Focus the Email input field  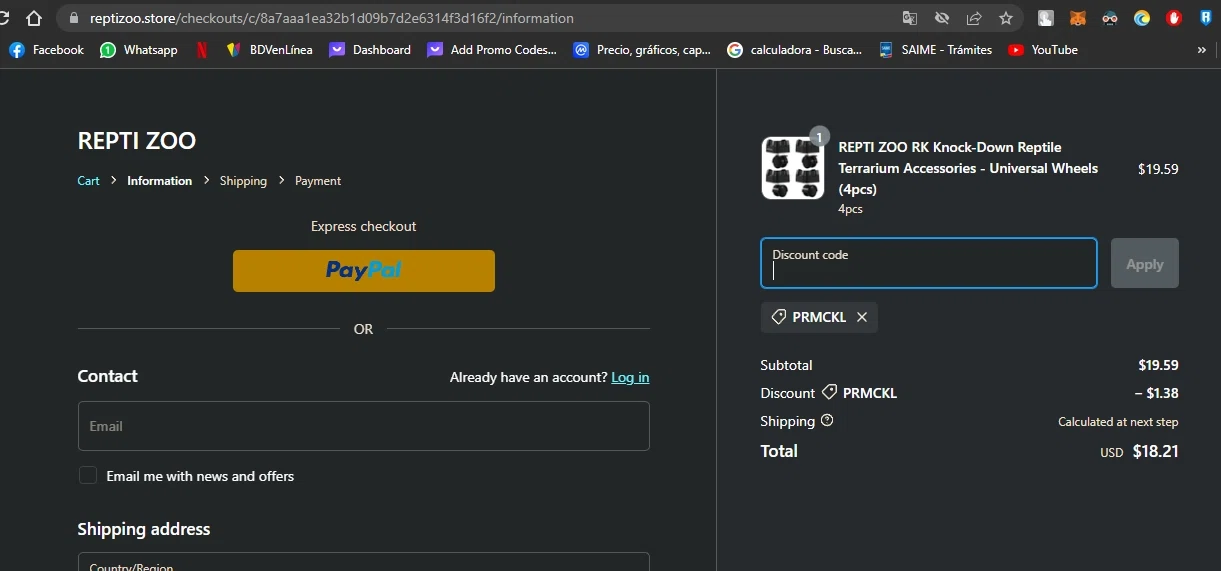tap(364, 426)
